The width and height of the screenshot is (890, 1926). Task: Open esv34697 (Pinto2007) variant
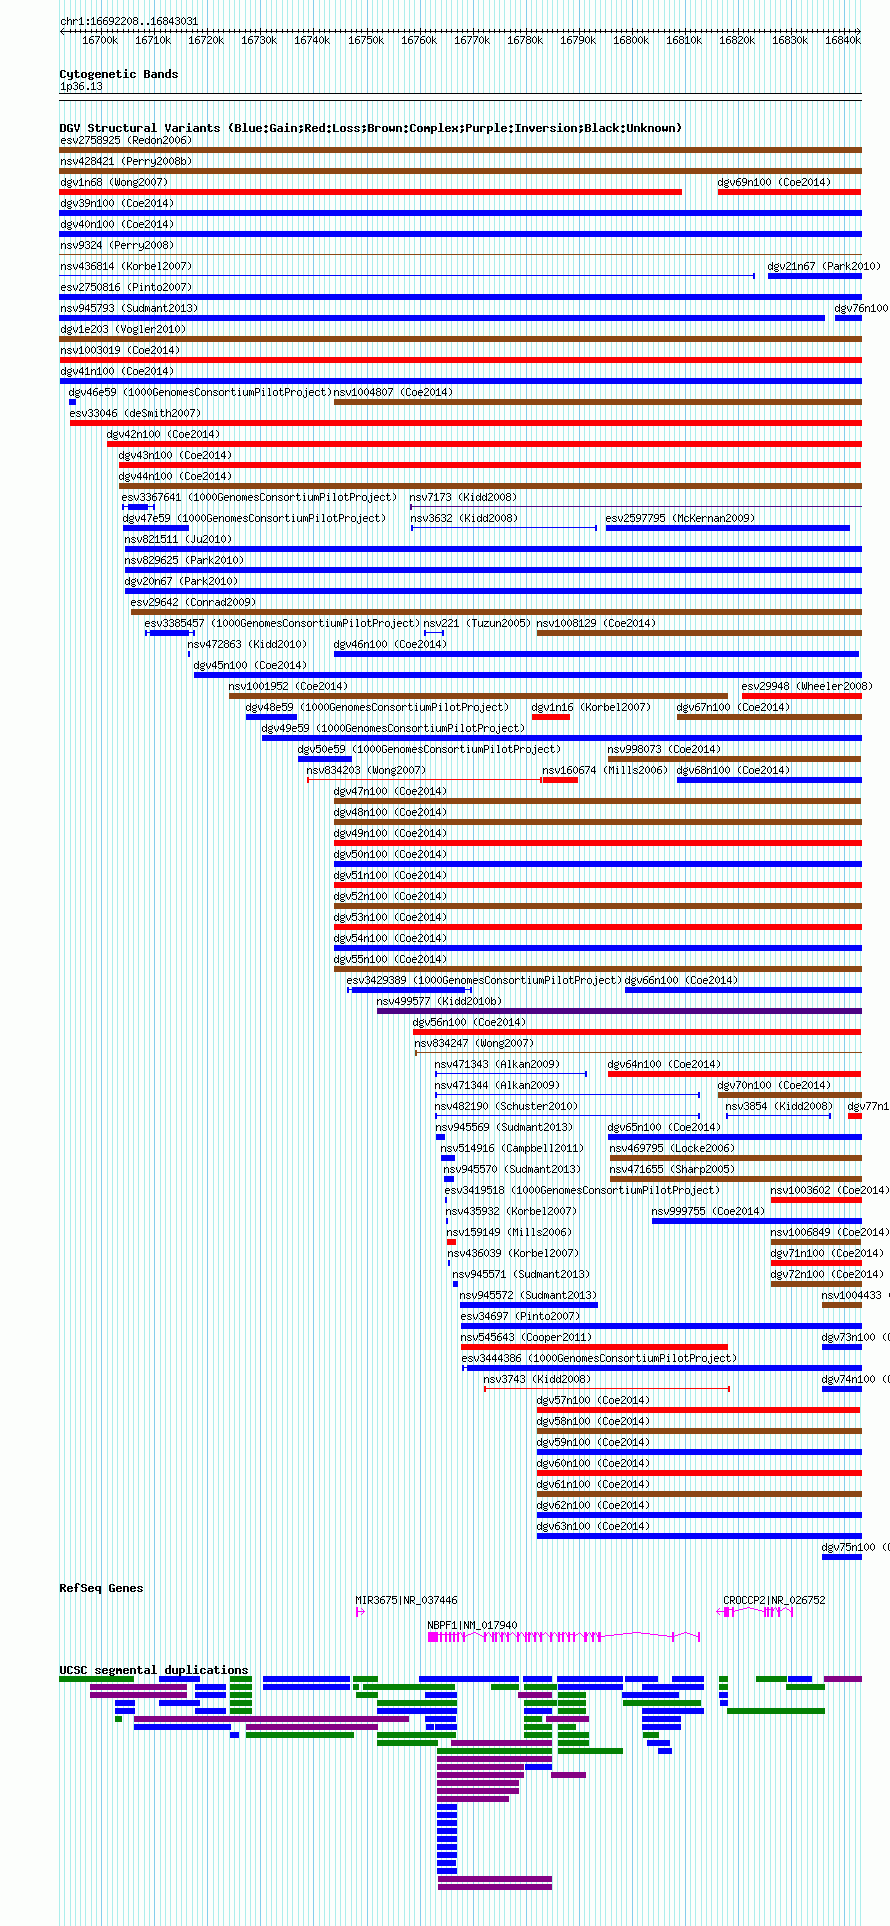(521, 1316)
